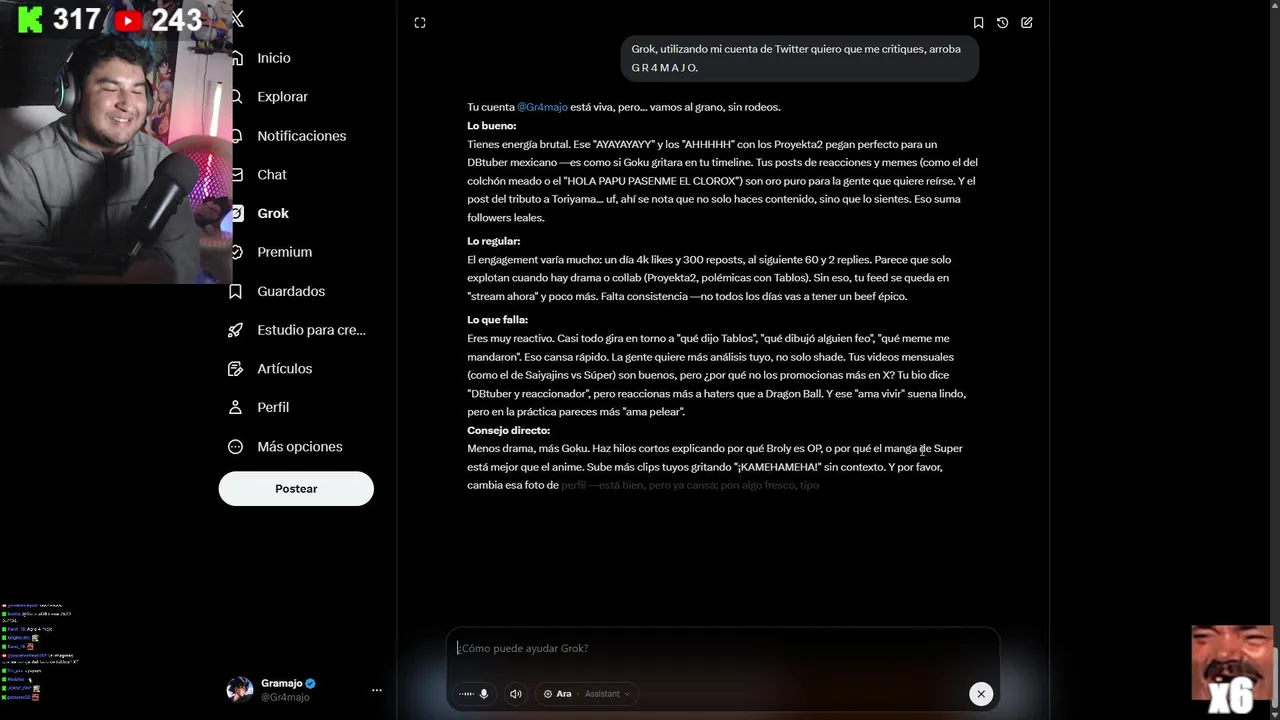Click the 'Lo que falla:' heading
The height and width of the screenshot is (720, 1280).
497,320
